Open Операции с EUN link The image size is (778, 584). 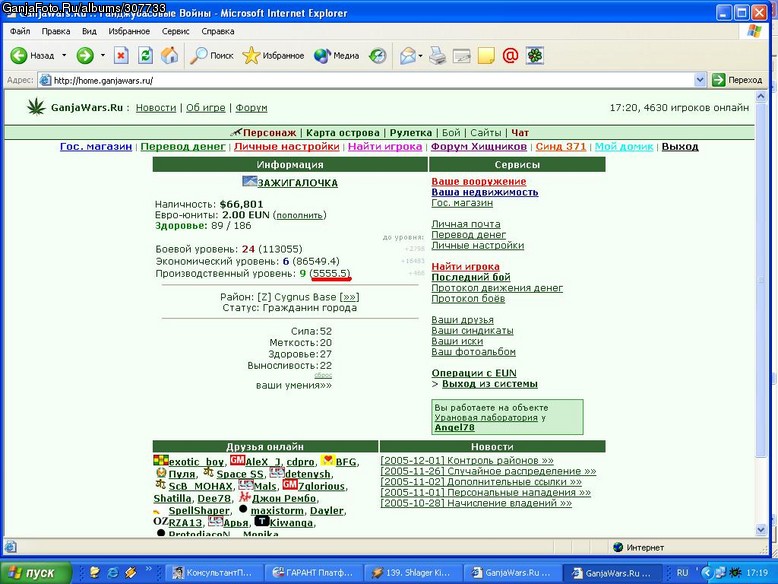coord(474,373)
